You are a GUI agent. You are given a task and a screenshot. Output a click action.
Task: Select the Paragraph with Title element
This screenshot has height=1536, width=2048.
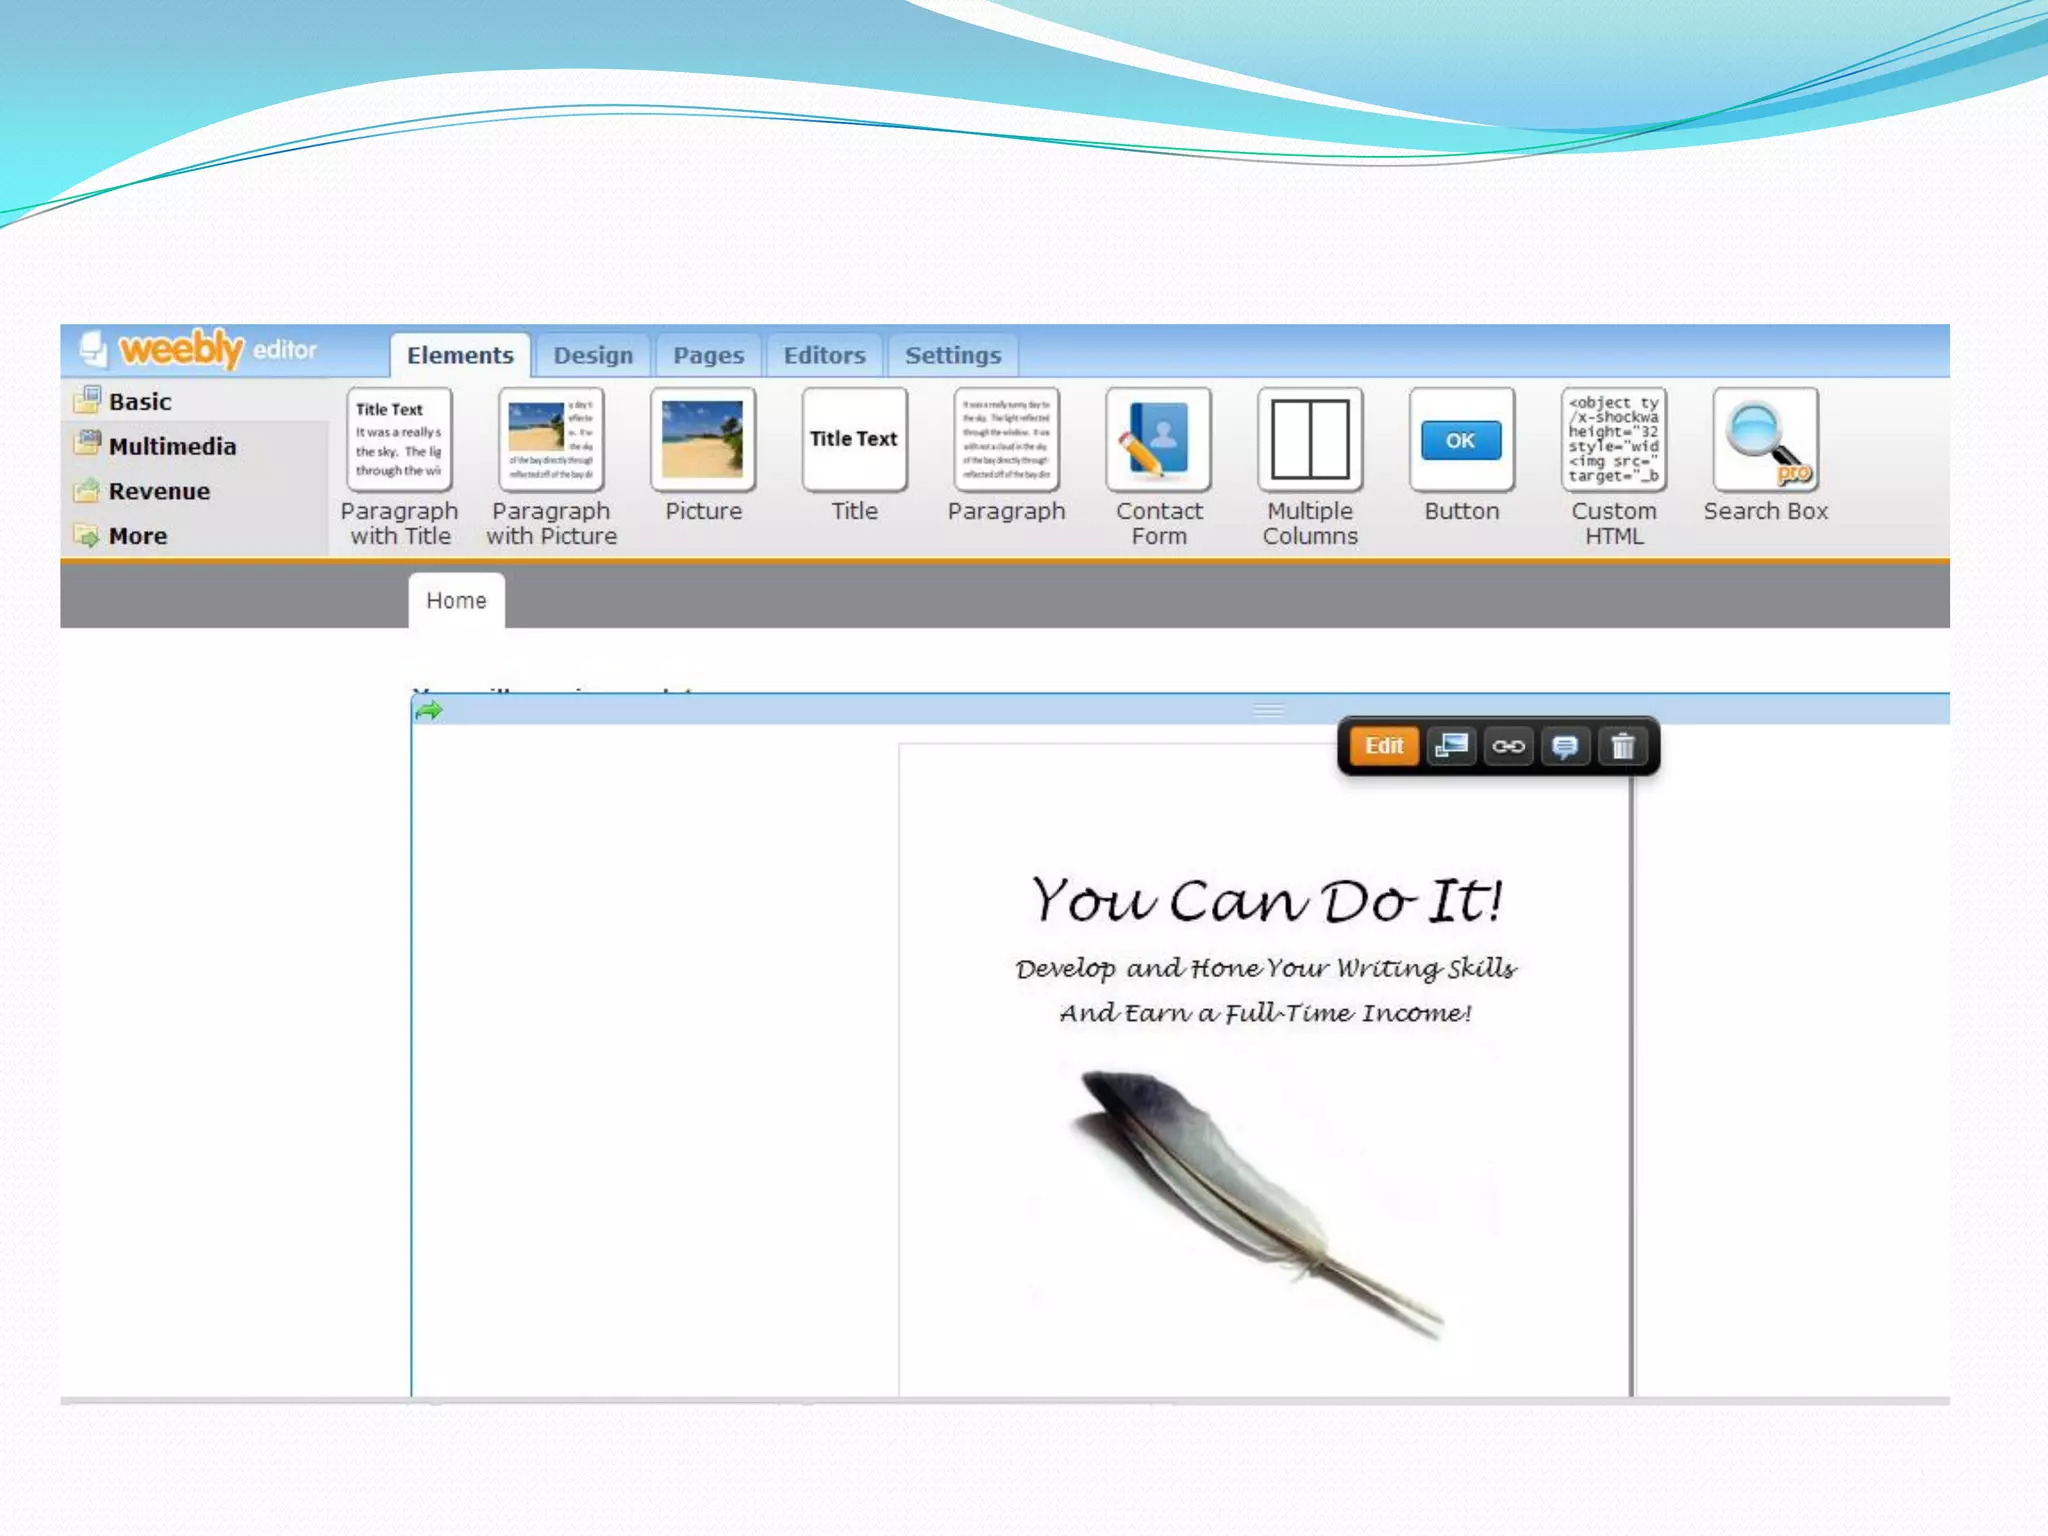[399, 440]
